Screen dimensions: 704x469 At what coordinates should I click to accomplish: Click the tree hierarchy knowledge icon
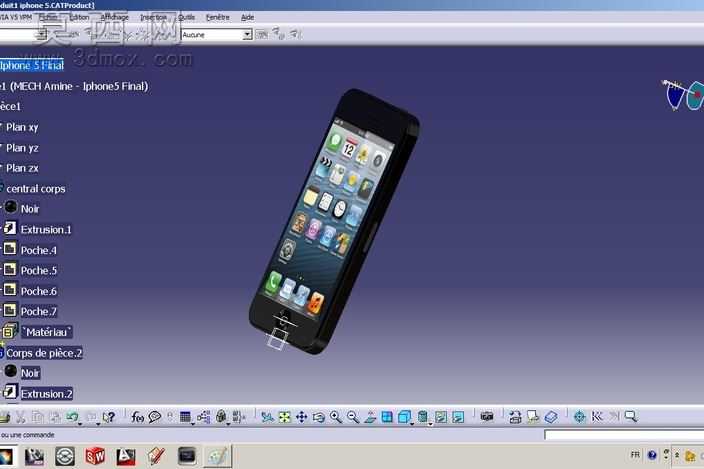tap(203, 417)
